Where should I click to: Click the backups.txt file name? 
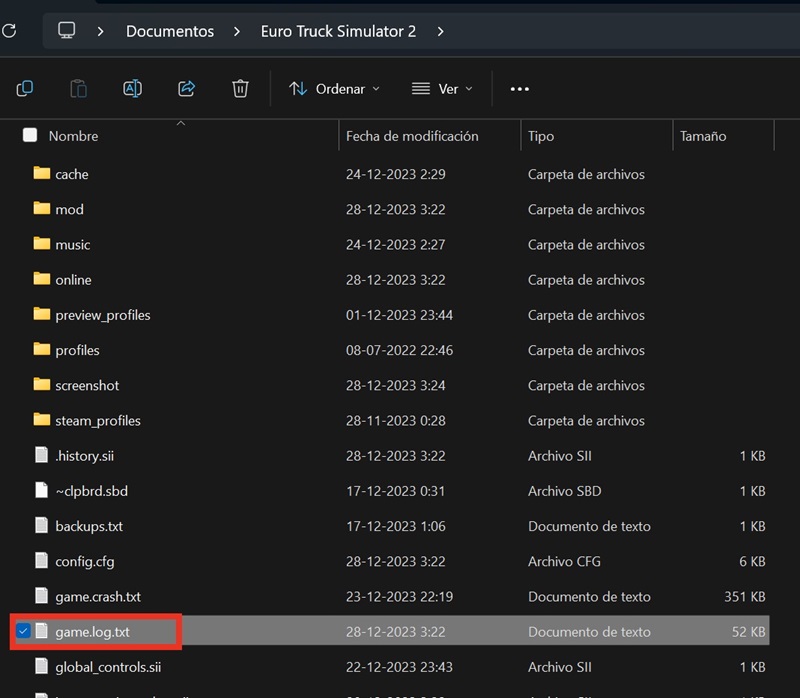[x=89, y=527]
